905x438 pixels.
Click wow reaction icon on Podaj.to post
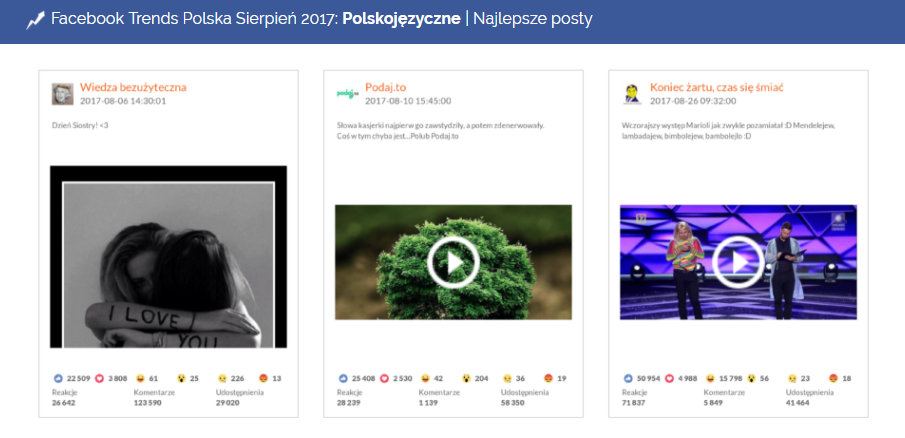pyautogui.click(x=466, y=379)
